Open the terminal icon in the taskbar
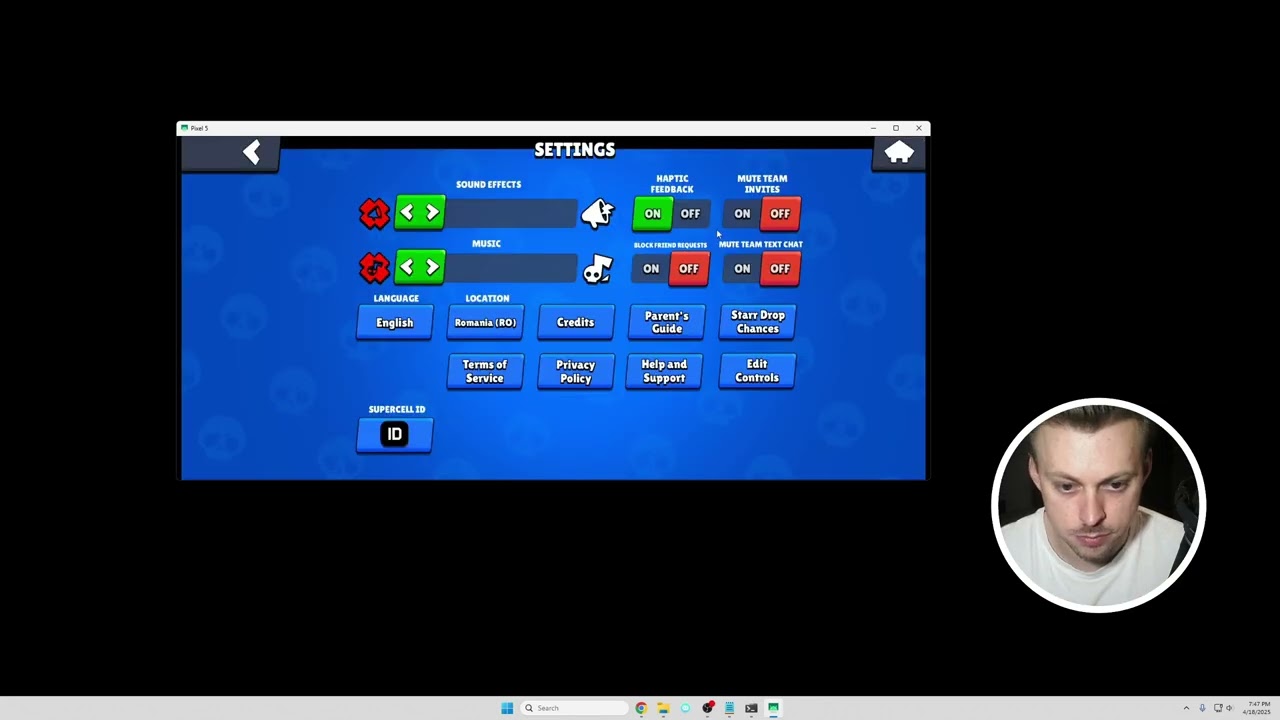The height and width of the screenshot is (720, 1280). [x=751, y=708]
